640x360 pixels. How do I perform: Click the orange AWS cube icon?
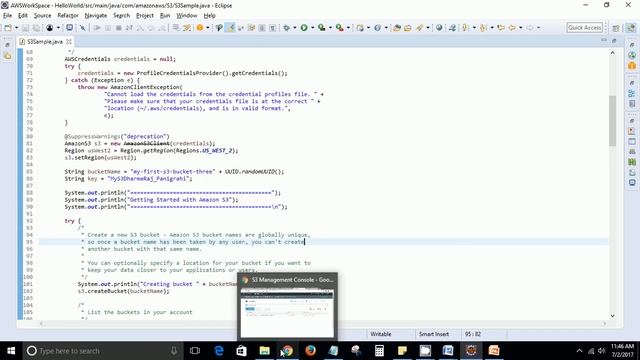click(x=200, y=28)
